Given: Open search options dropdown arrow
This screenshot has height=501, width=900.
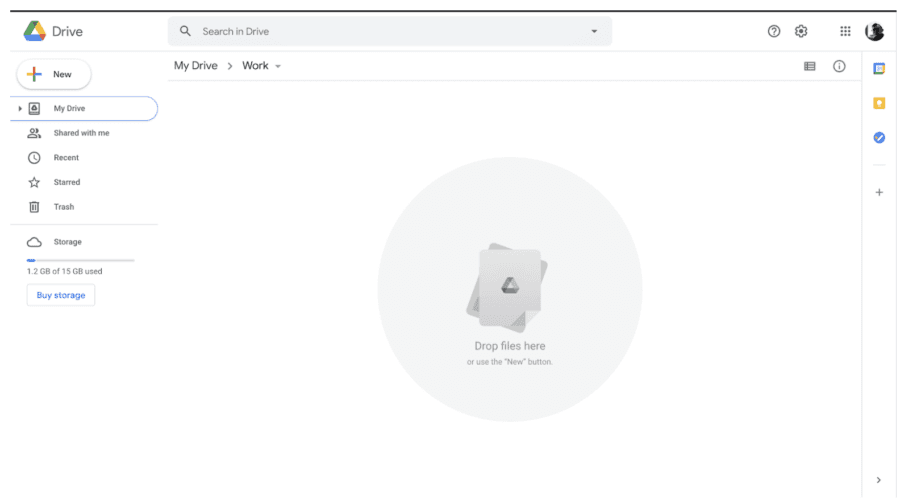Looking at the screenshot, I should click(x=594, y=32).
